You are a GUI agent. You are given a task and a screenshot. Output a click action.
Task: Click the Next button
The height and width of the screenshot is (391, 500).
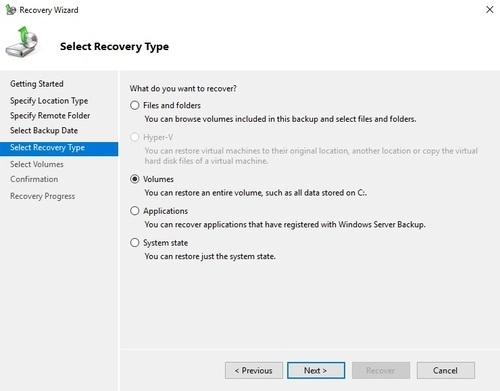tap(316, 370)
